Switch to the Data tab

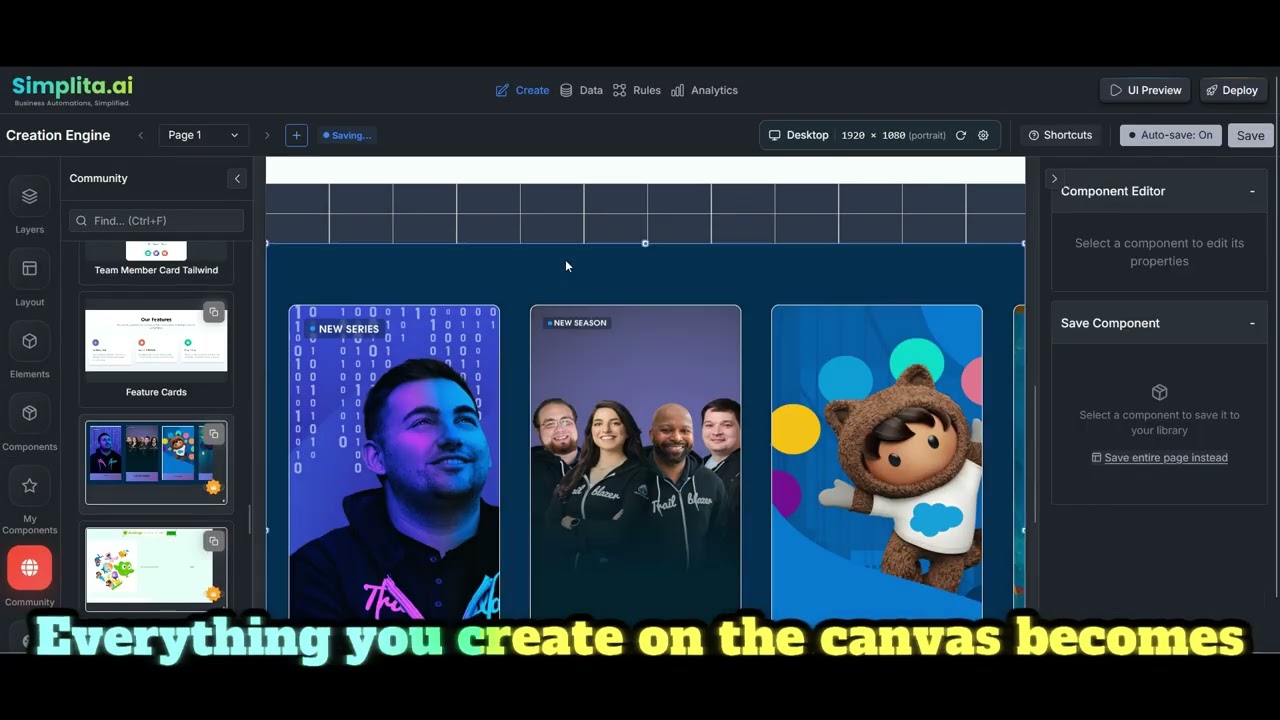[581, 90]
